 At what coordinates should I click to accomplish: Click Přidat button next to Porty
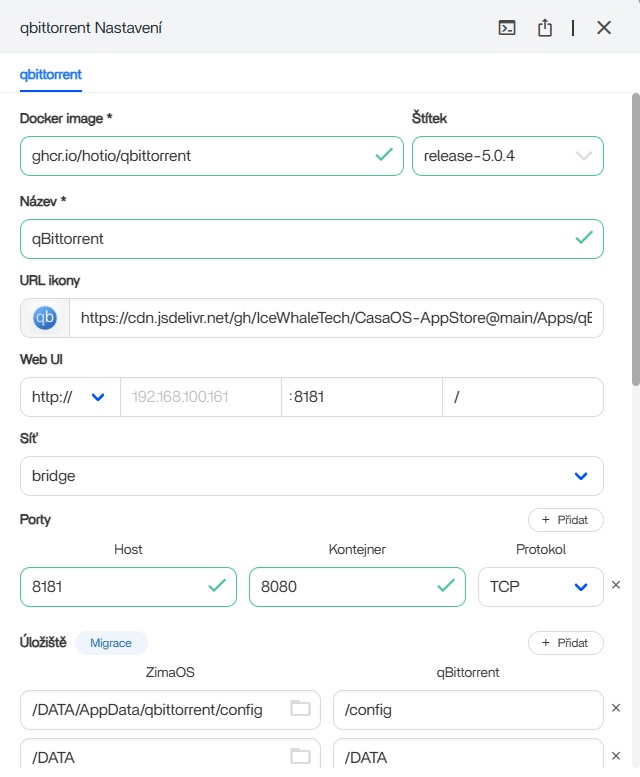coord(565,520)
